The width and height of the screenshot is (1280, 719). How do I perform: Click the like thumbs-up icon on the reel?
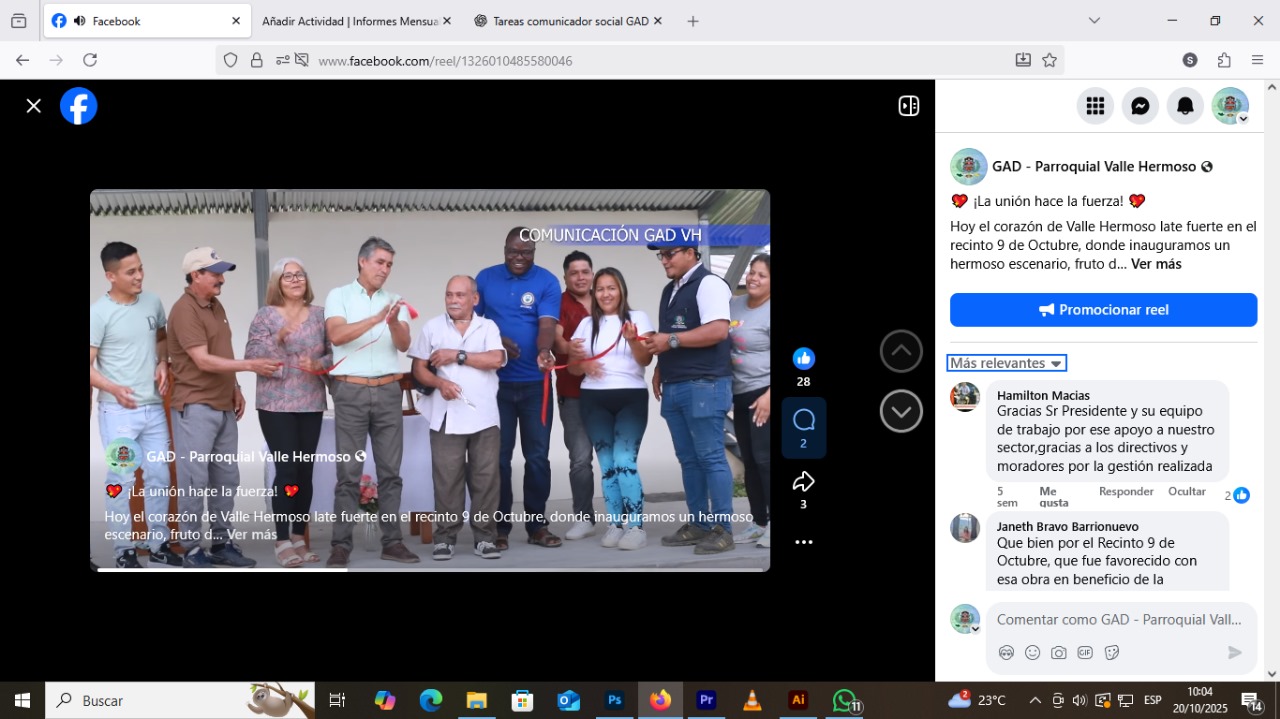(x=803, y=359)
